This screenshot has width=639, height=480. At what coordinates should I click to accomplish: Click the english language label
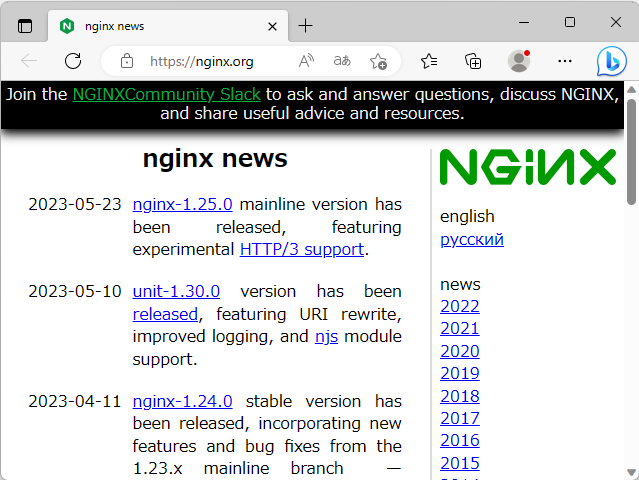click(467, 216)
